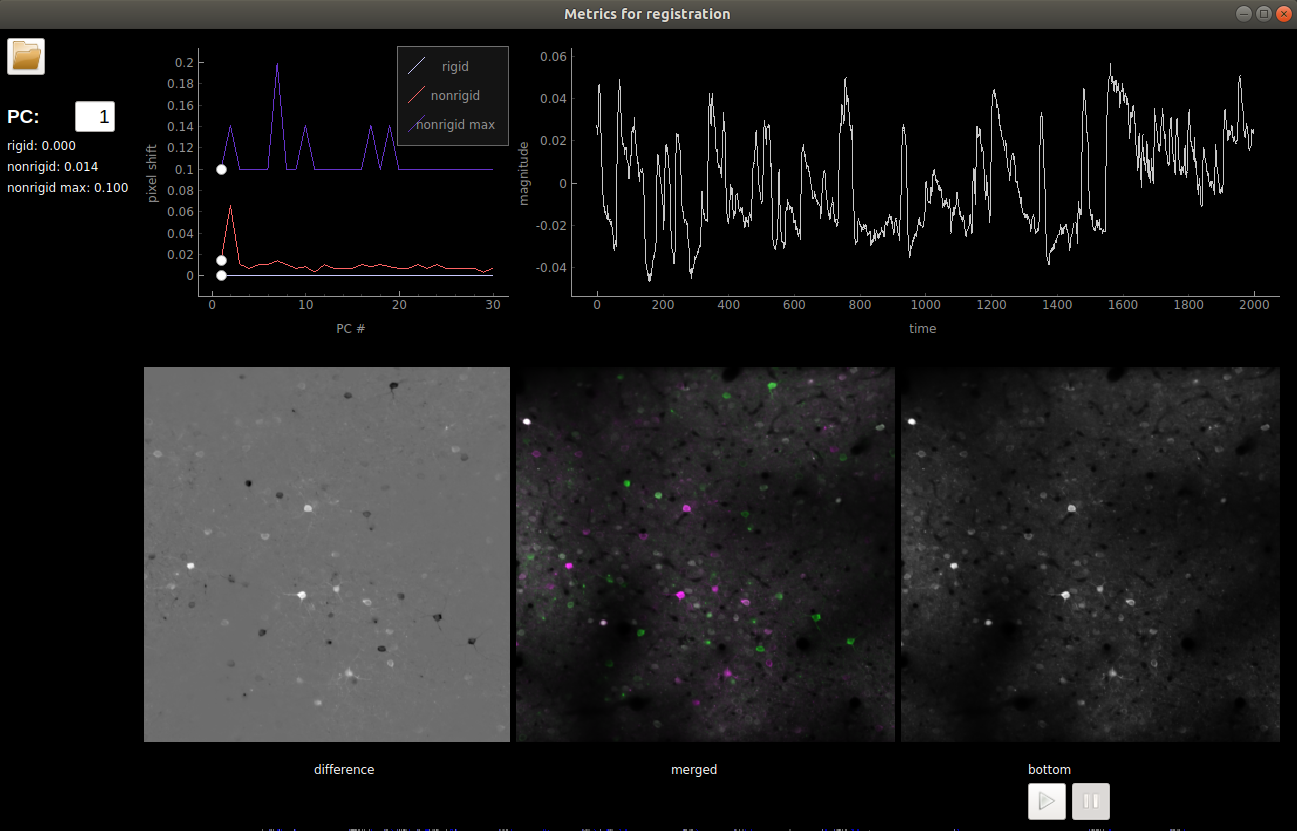The image size is (1297, 831).
Task: Click the 'time' axis label
Action: (x=923, y=328)
